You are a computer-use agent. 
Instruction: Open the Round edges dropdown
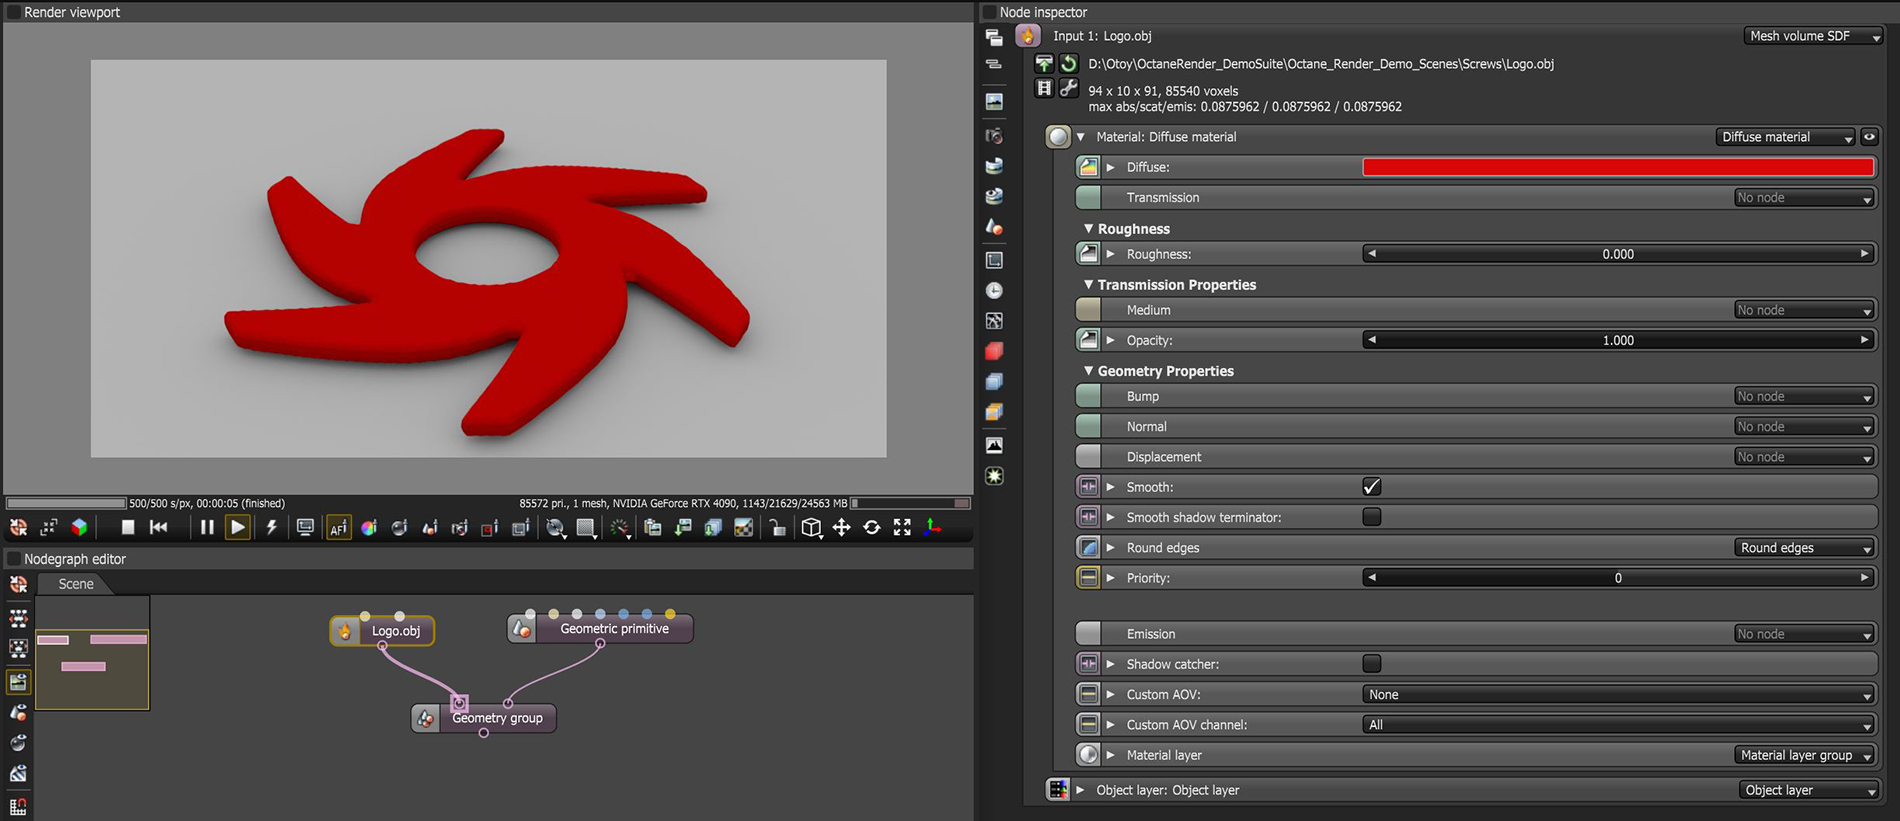(x=1803, y=548)
